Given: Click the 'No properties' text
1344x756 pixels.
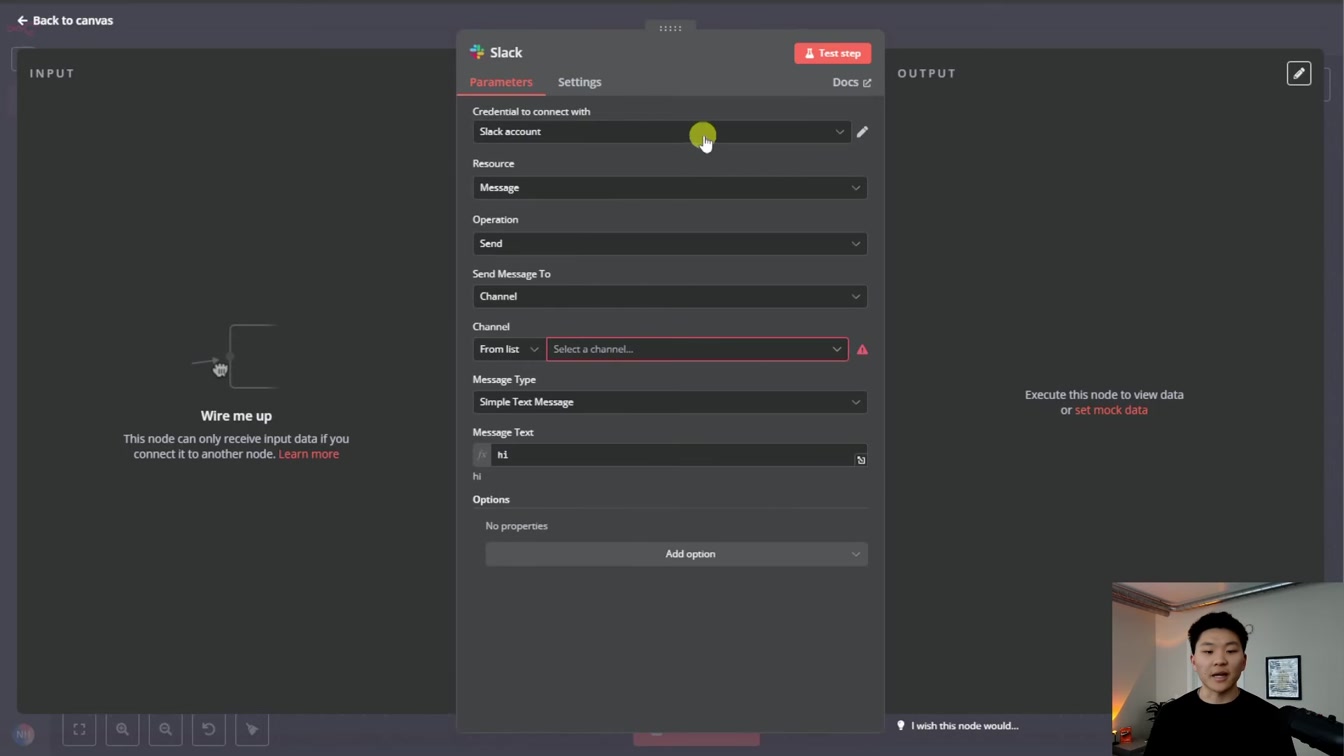Looking at the screenshot, I should tap(516, 526).
